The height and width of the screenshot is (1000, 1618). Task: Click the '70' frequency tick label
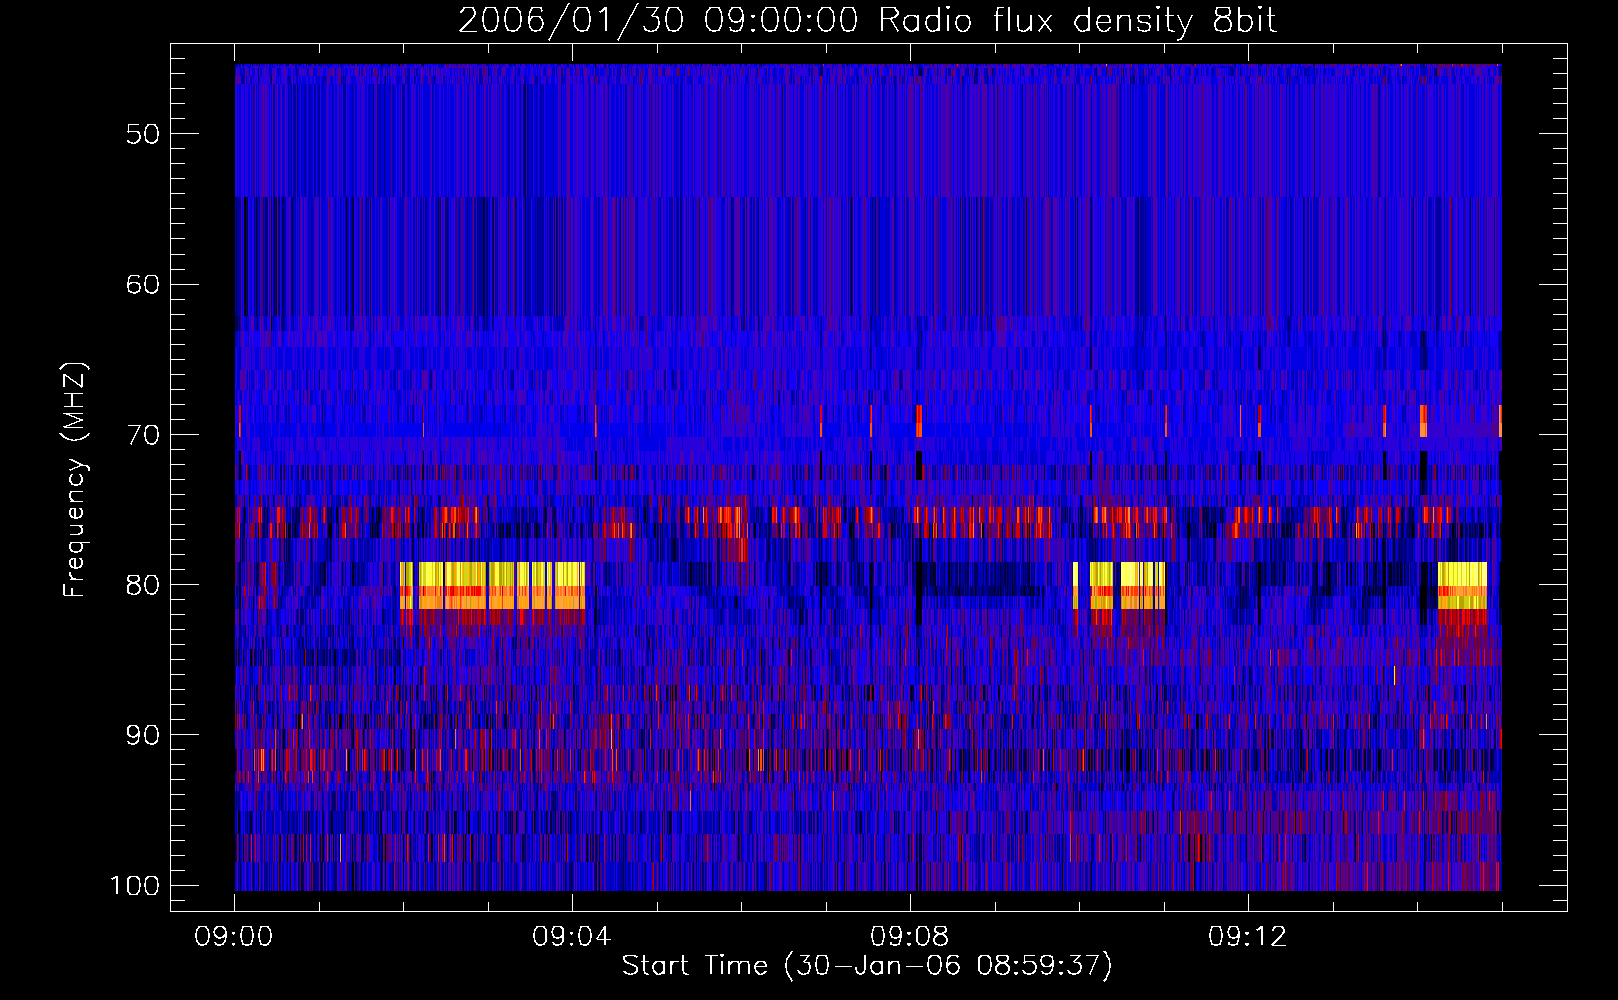(x=143, y=435)
